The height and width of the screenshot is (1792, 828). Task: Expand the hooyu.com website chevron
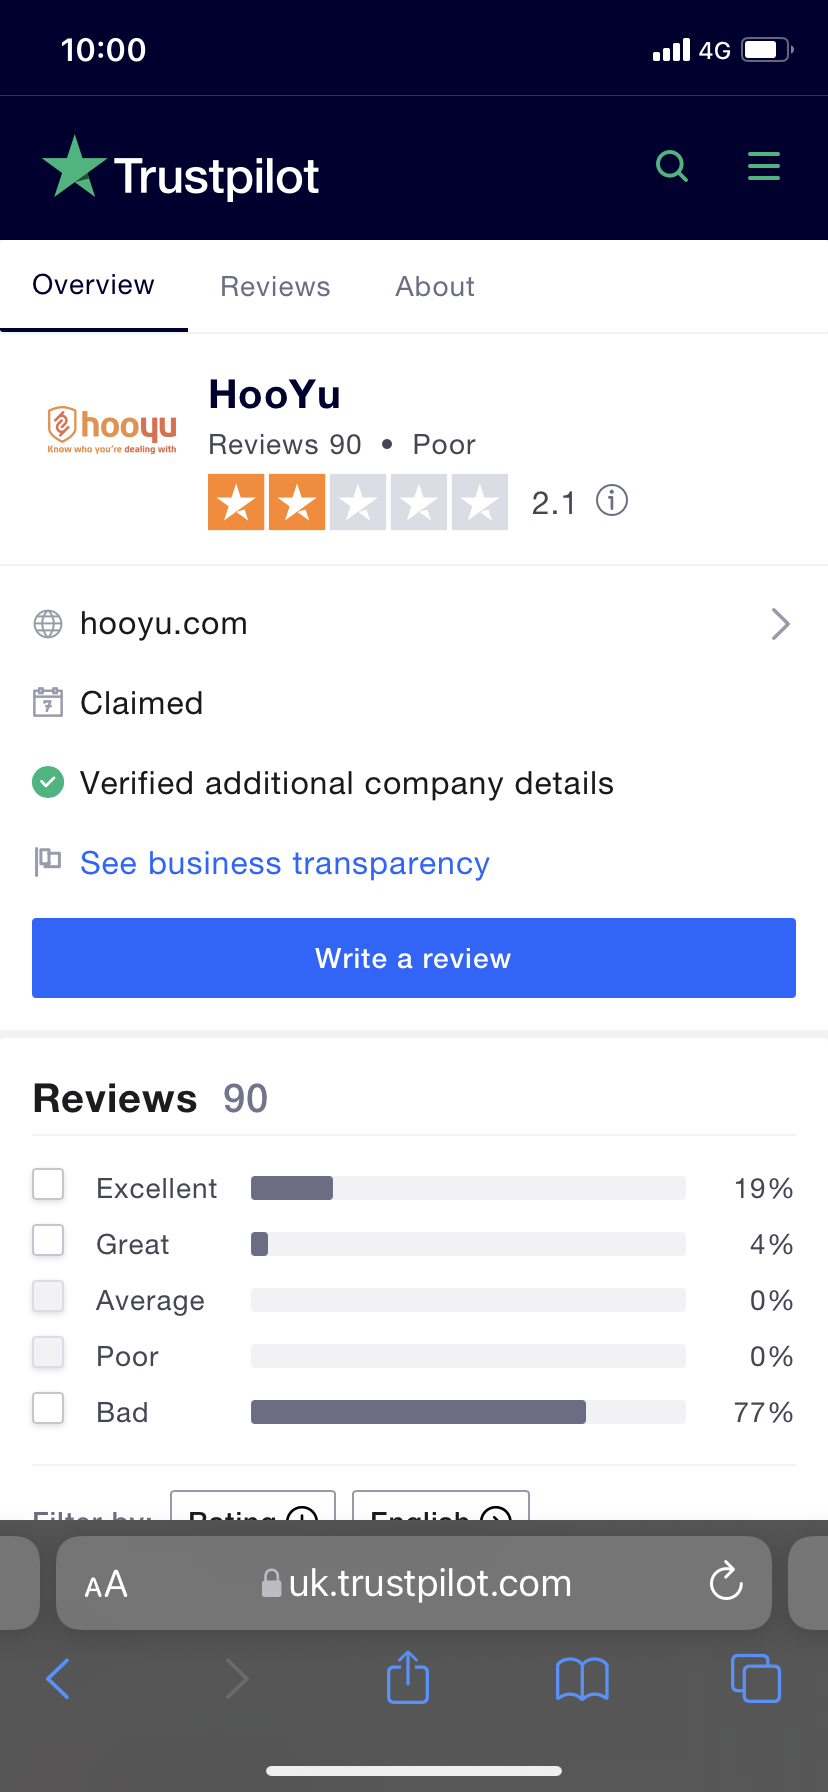pos(781,624)
